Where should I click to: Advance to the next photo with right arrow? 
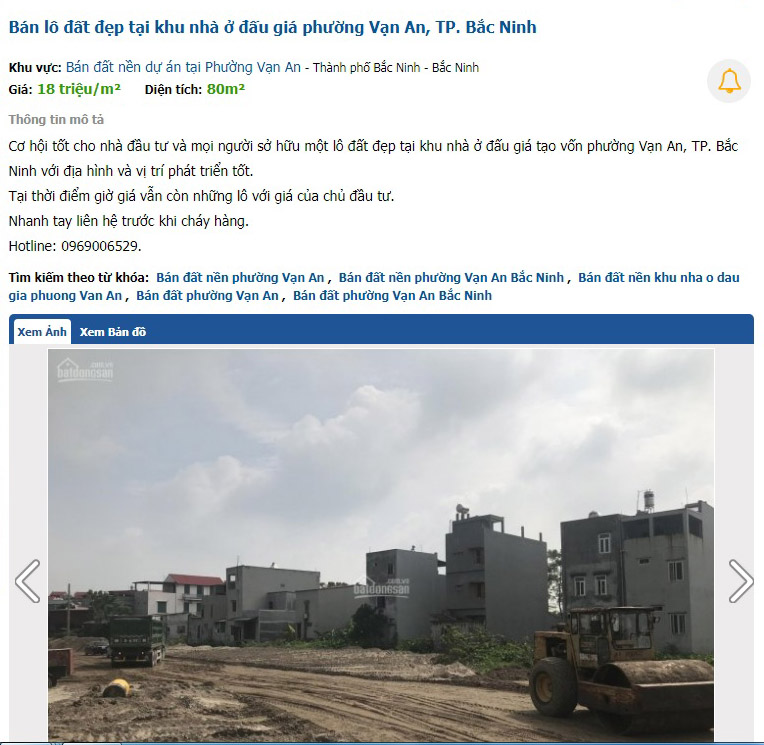tap(741, 581)
